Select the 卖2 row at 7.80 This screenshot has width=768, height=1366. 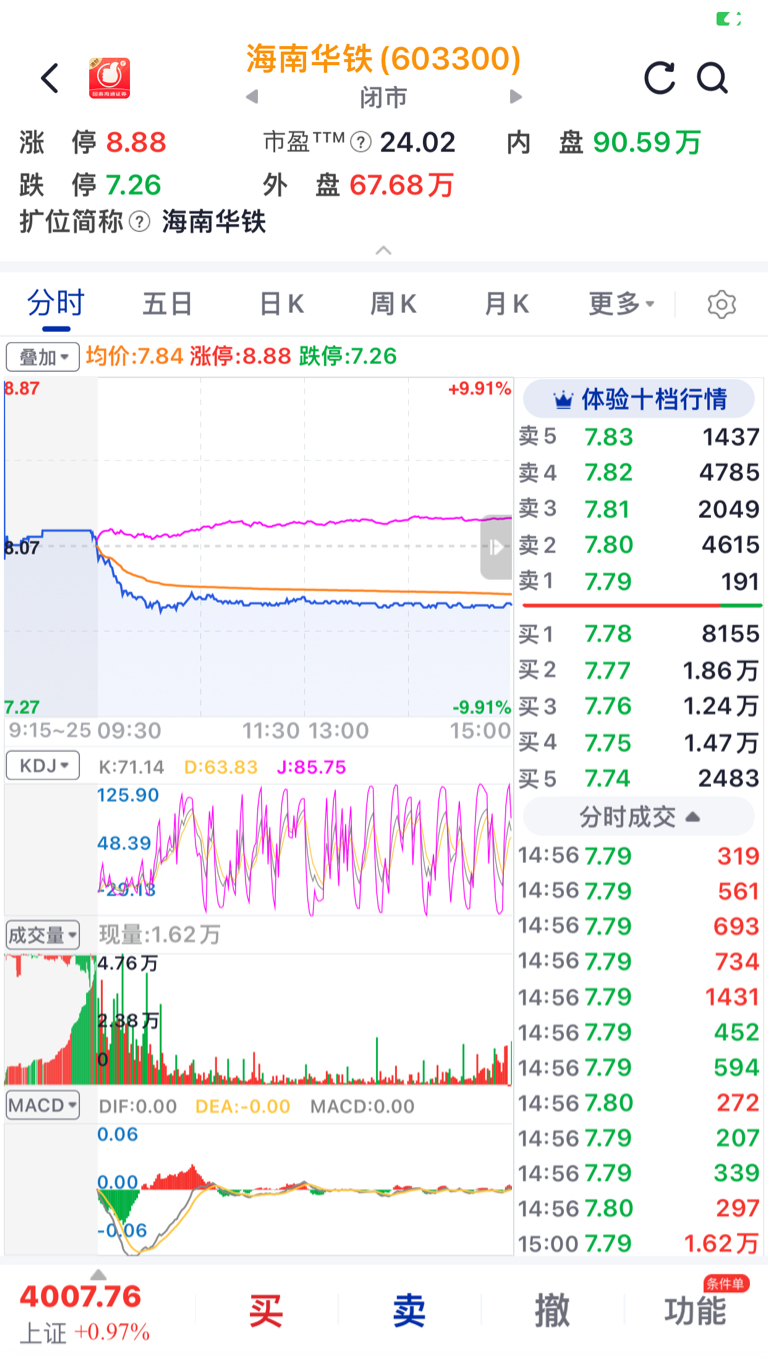point(639,545)
